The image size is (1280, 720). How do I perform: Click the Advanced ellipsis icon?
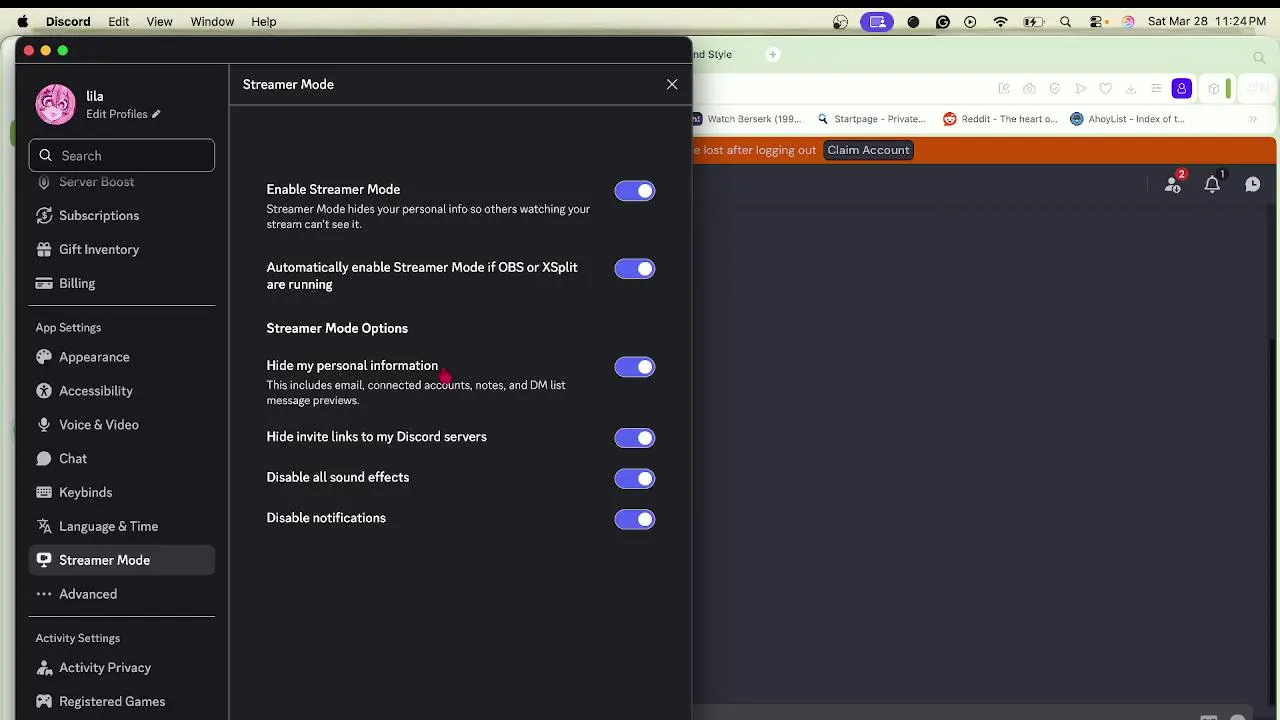click(x=44, y=595)
